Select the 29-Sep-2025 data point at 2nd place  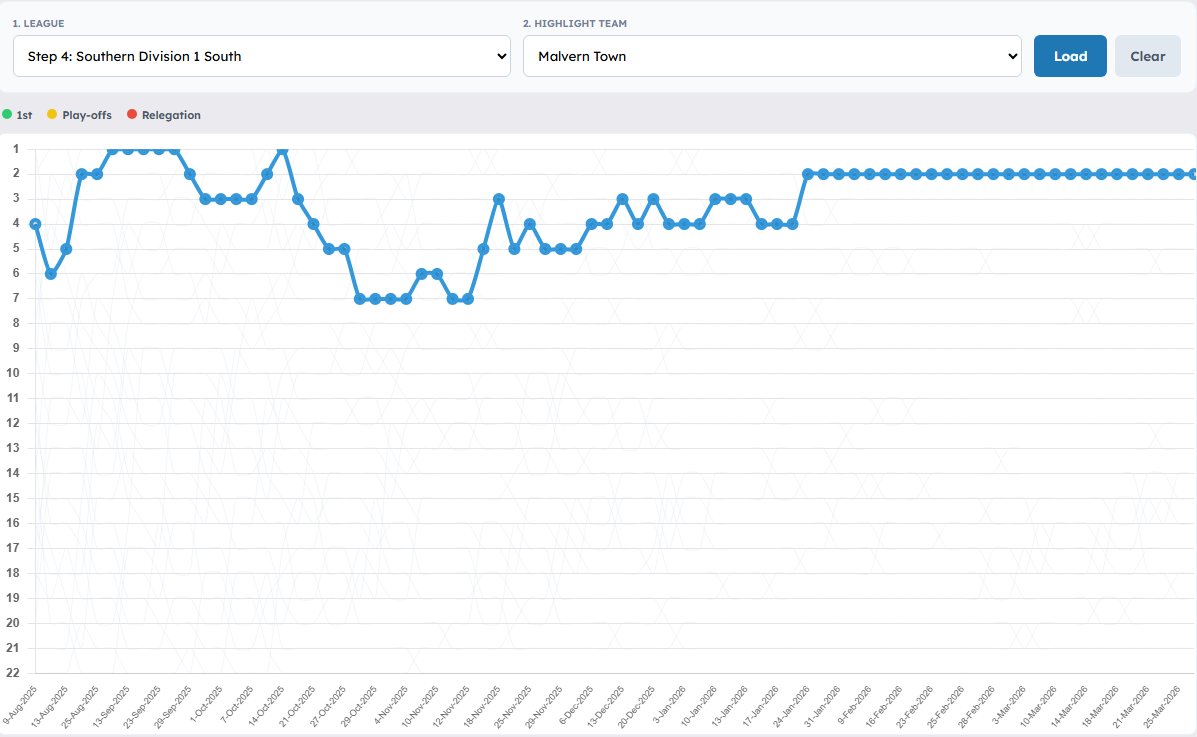tap(190, 174)
